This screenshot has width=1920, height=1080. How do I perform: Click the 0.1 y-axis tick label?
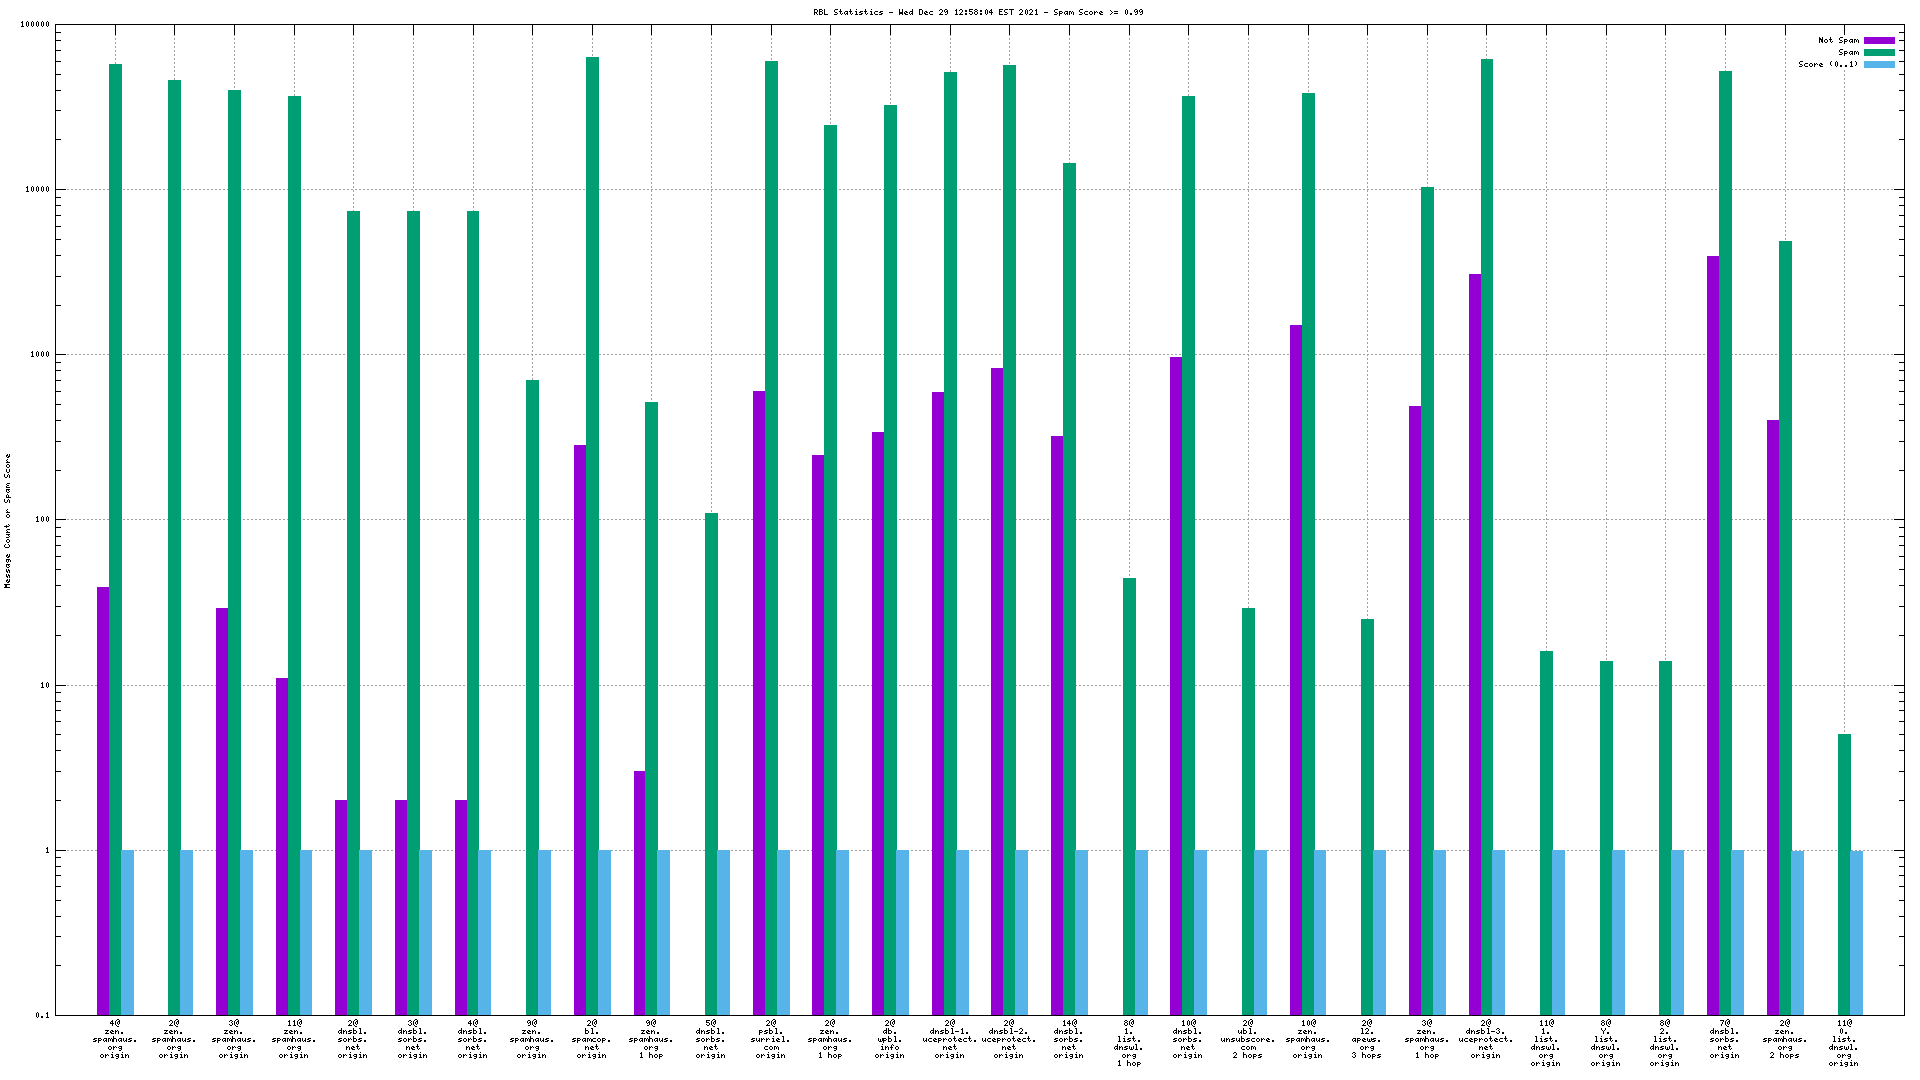[x=42, y=1015]
